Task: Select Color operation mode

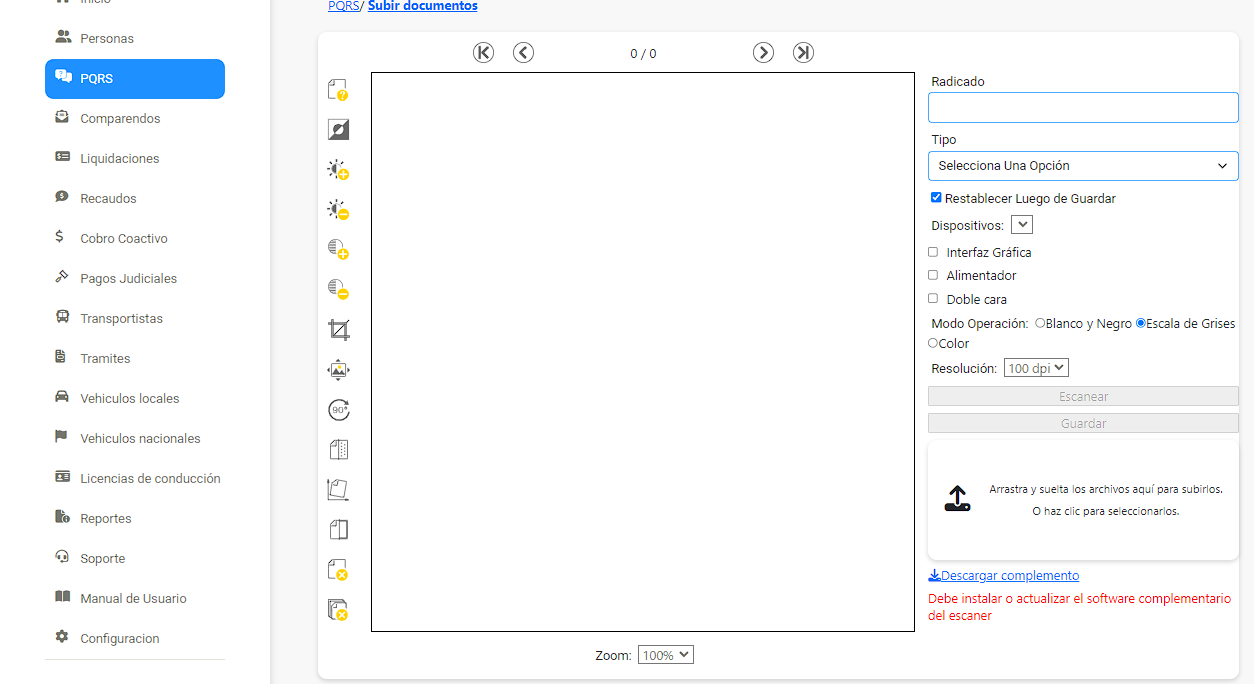Action: pos(933,343)
